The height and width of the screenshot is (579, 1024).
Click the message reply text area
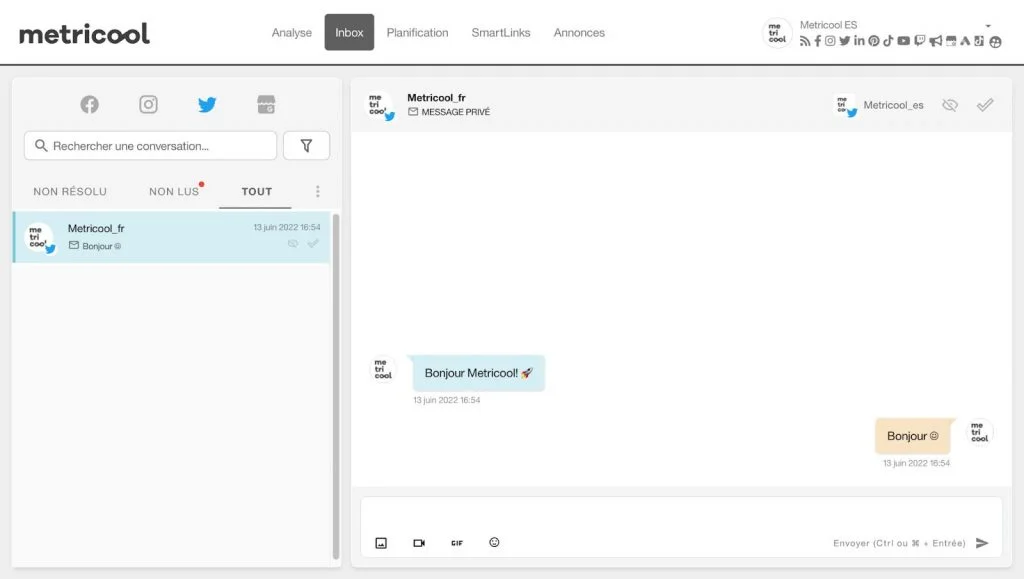click(x=681, y=514)
